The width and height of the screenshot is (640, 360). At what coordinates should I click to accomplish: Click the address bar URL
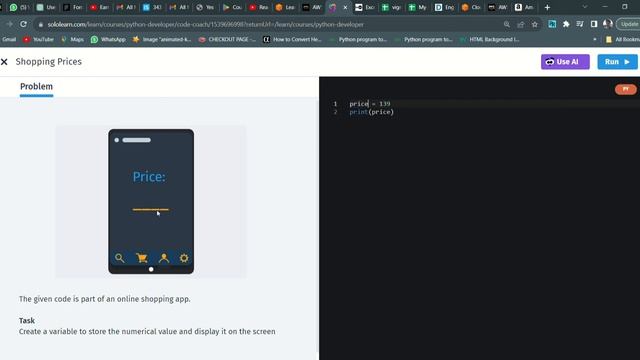click(205, 24)
